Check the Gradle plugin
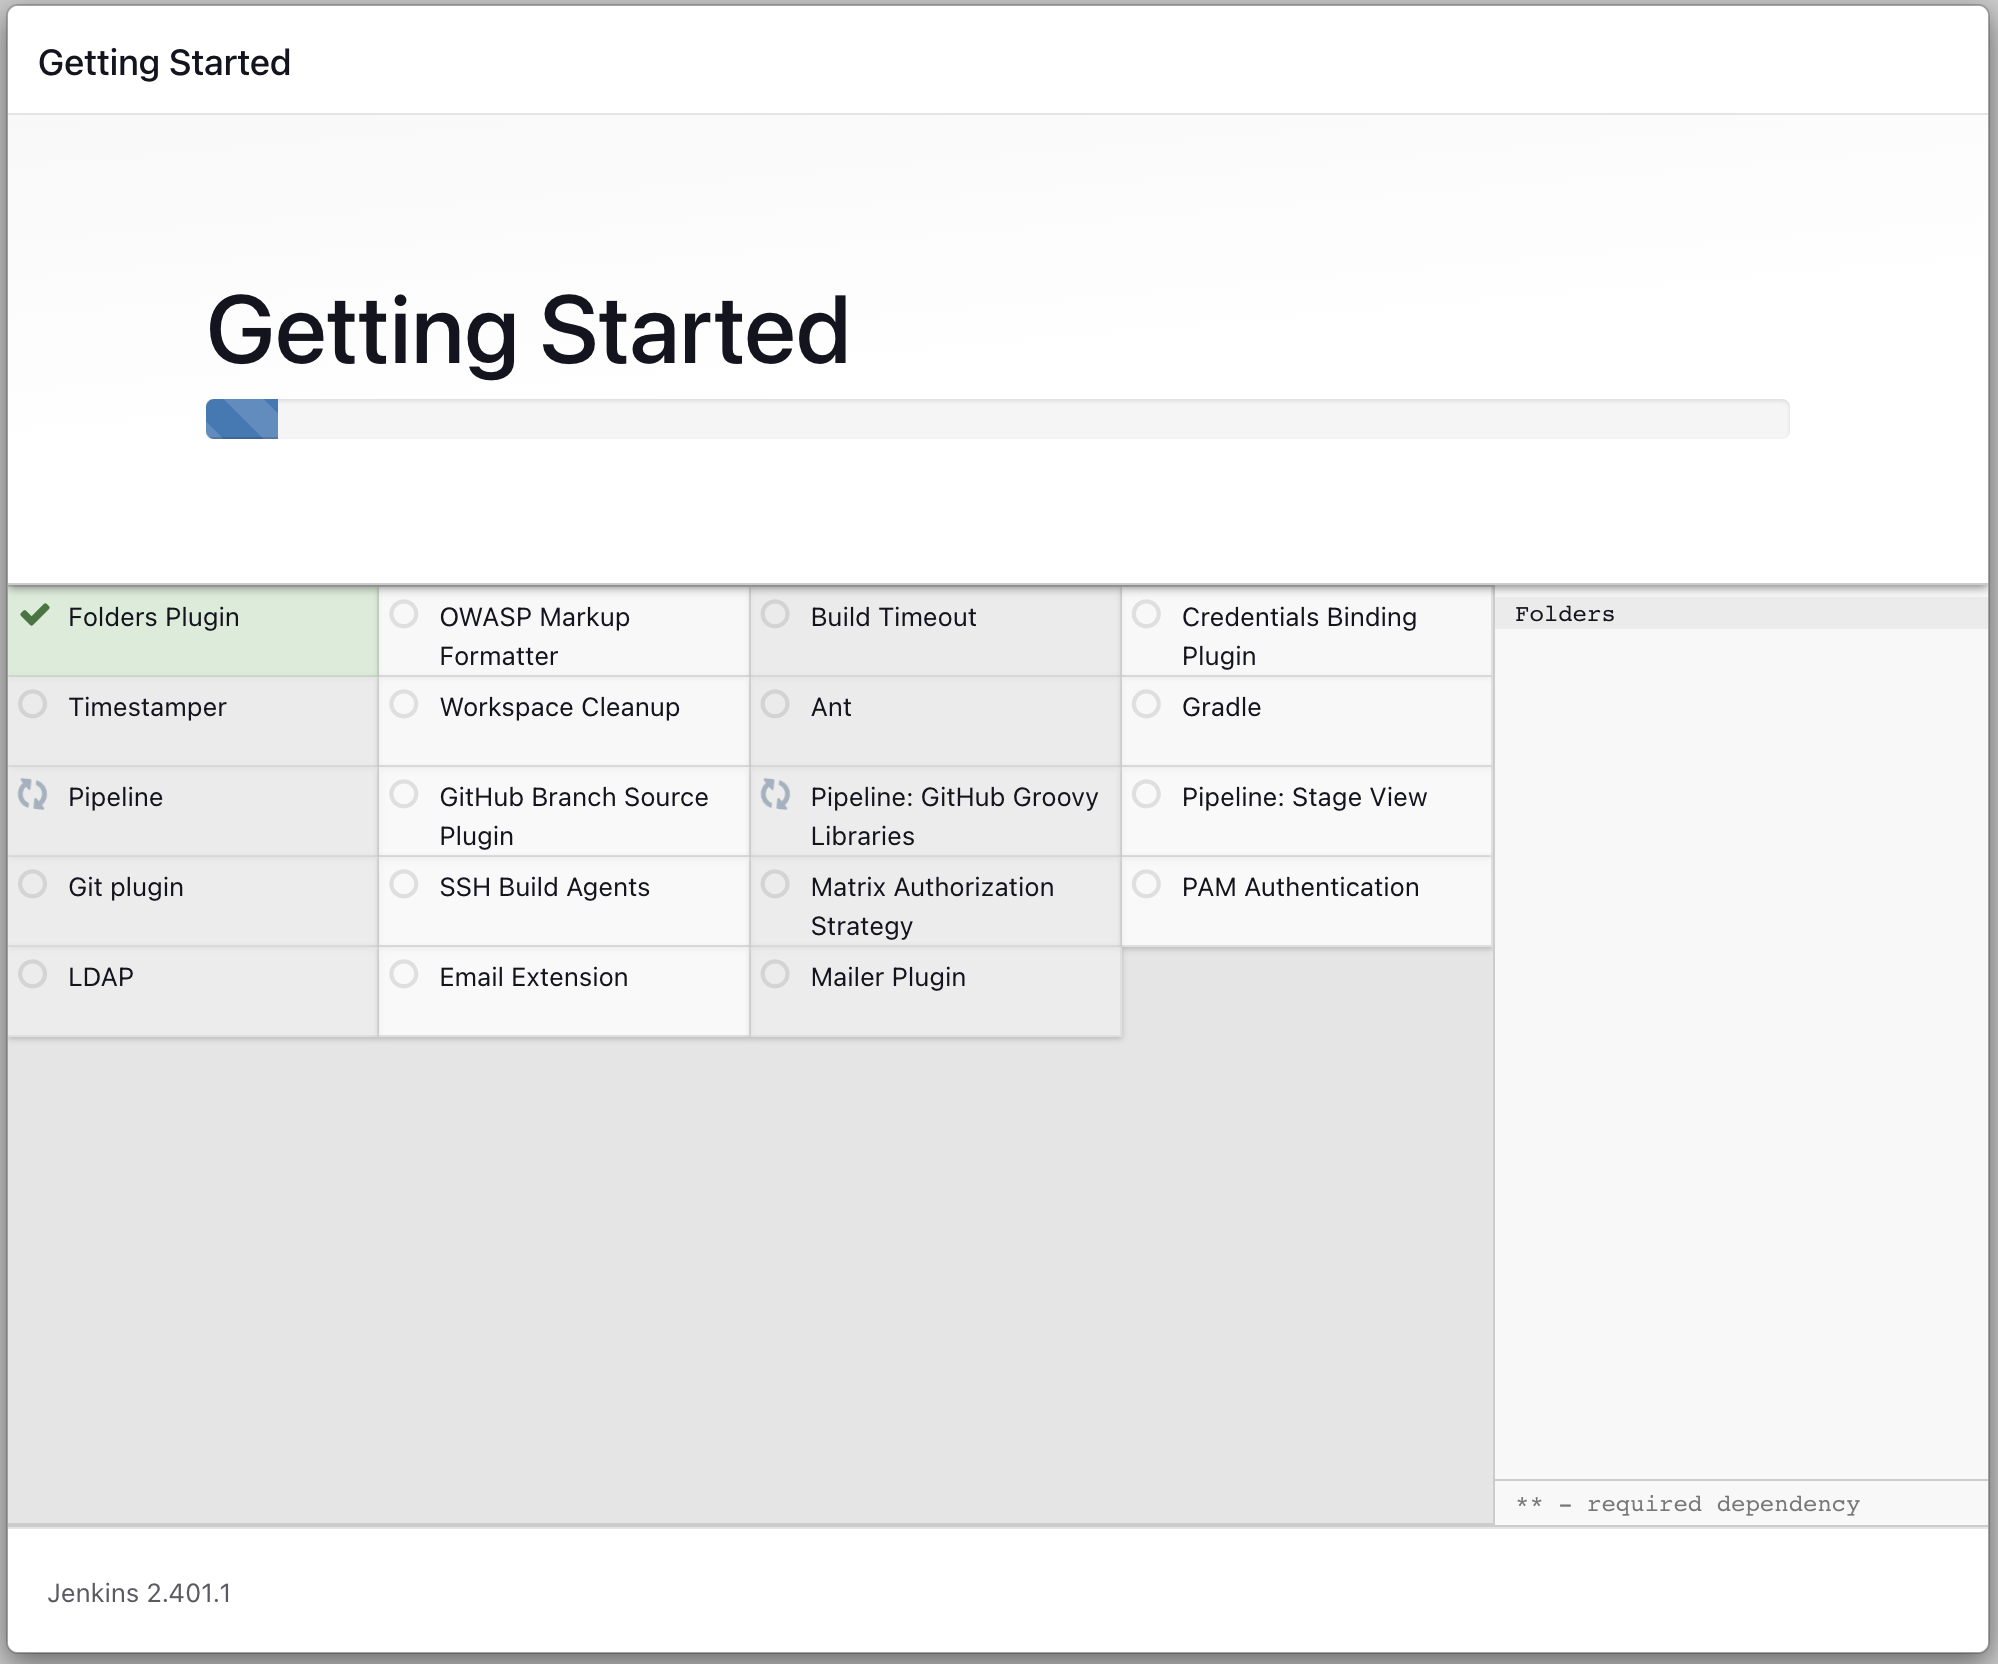1998x1664 pixels. [x=1146, y=705]
